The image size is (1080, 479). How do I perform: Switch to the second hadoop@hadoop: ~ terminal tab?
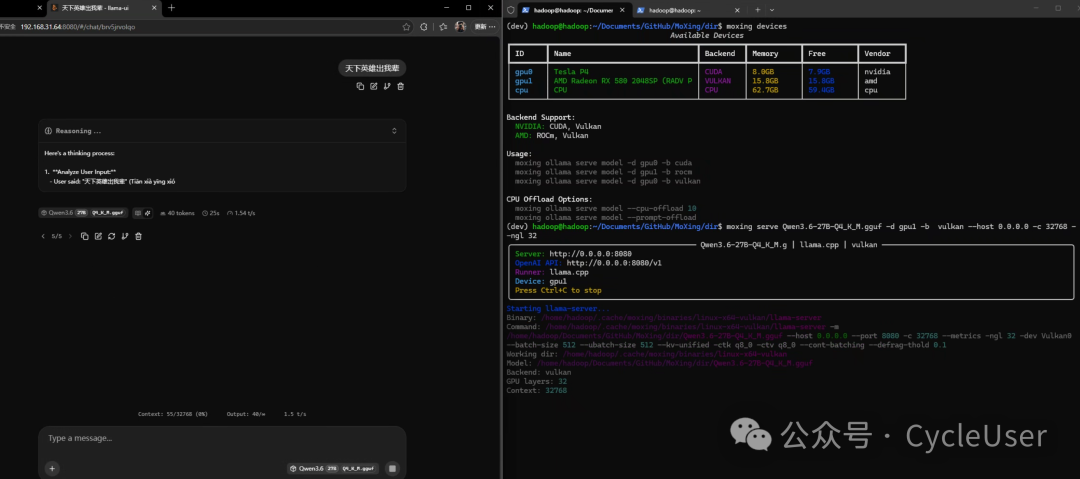(x=687, y=10)
